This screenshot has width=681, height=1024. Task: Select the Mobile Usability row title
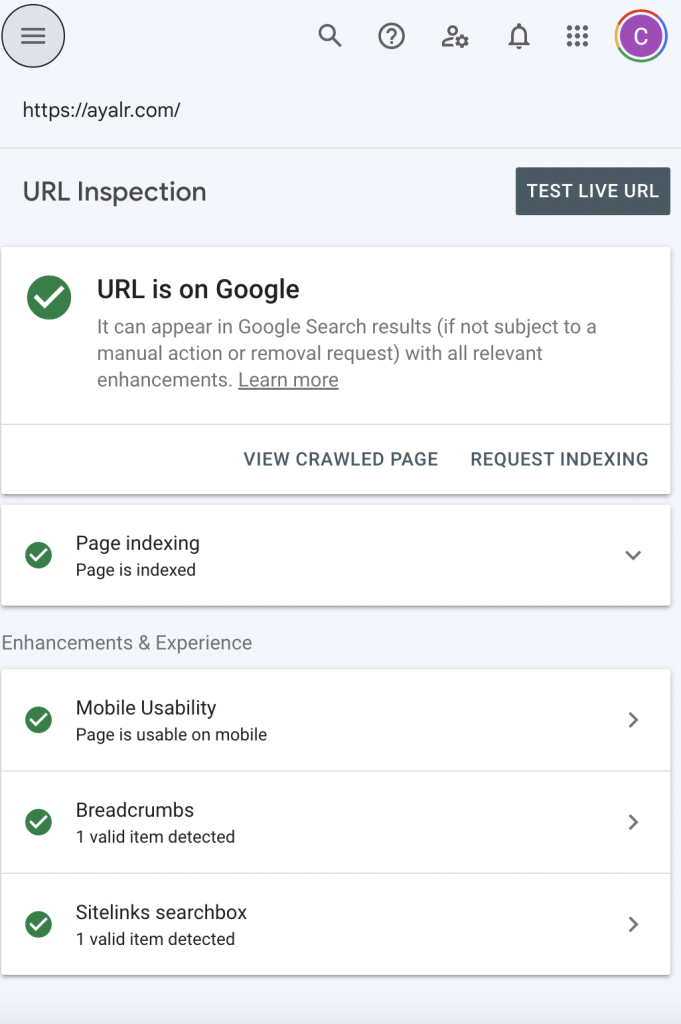click(146, 708)
